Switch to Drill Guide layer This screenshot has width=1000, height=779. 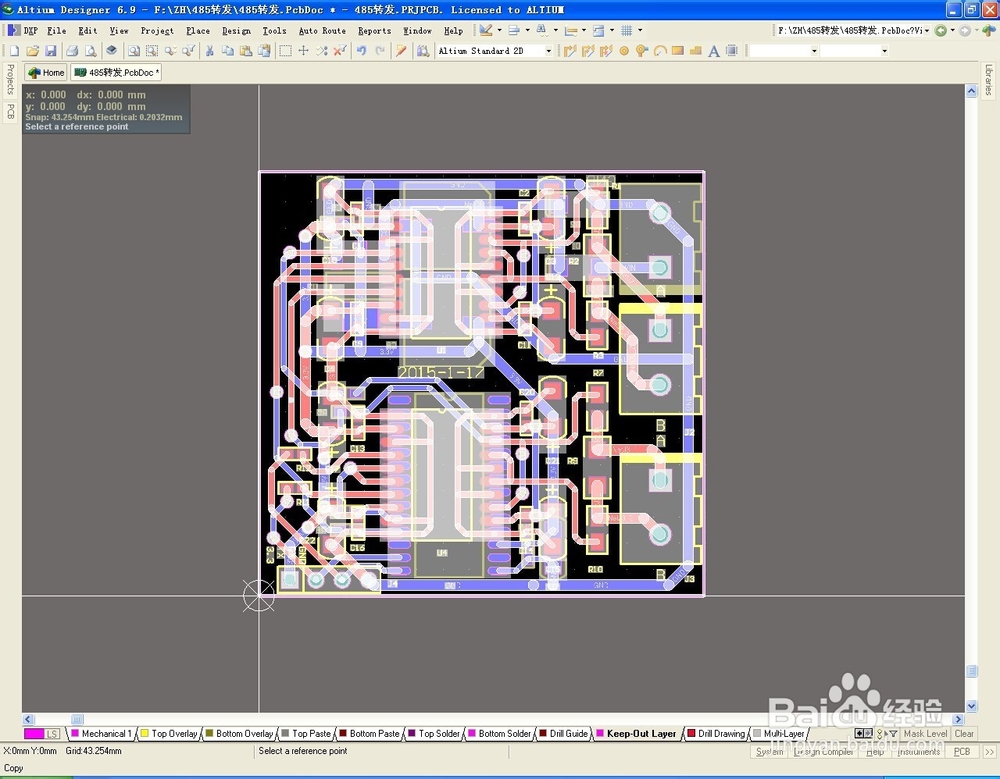point(563,734)
